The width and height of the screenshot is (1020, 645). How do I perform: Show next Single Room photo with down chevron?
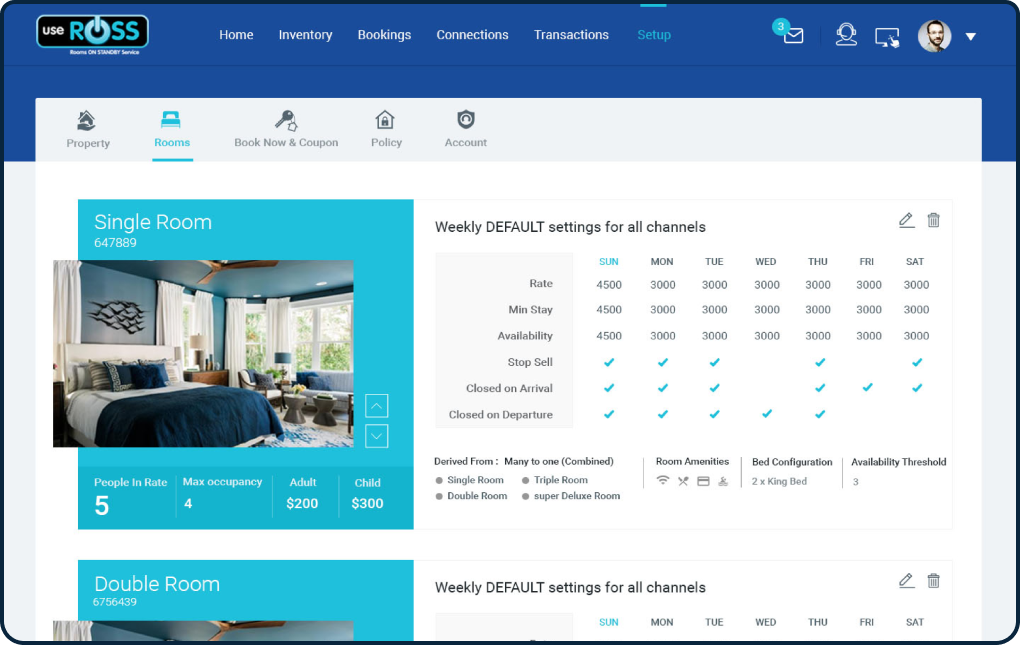[377, 436]
